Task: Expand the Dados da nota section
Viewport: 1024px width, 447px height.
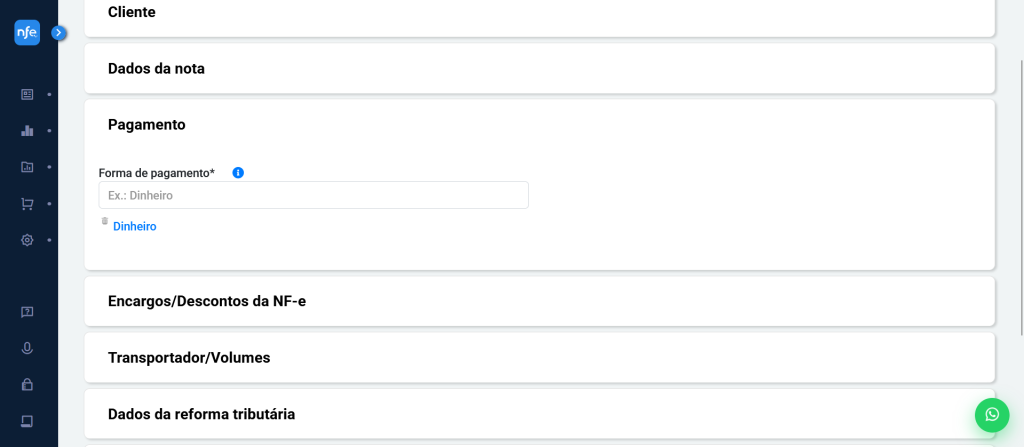Action: 539,69
